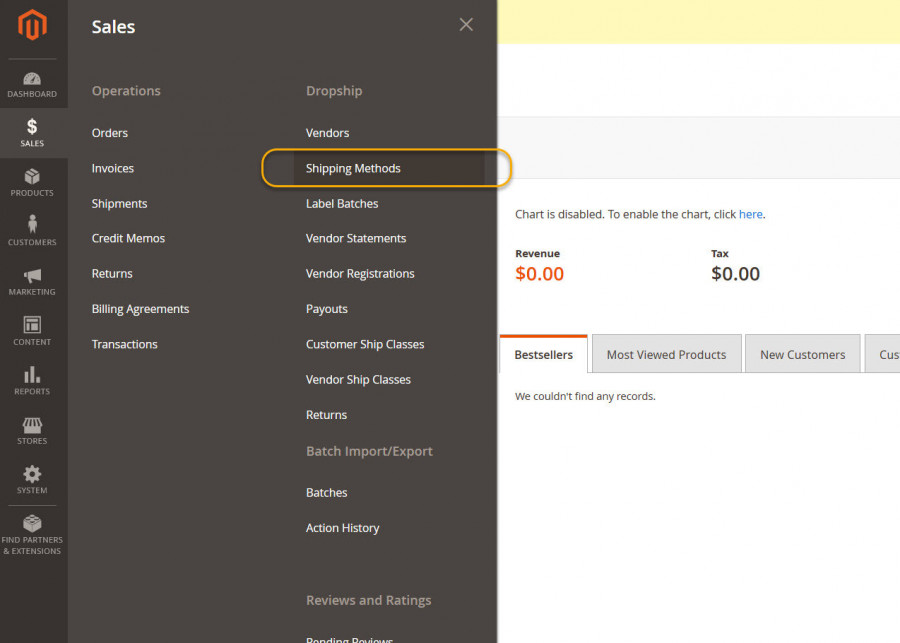The height and width of the screenshot is (643, 900).
Task: Open Vendor Registrations menu item
Action: point(360,274)
